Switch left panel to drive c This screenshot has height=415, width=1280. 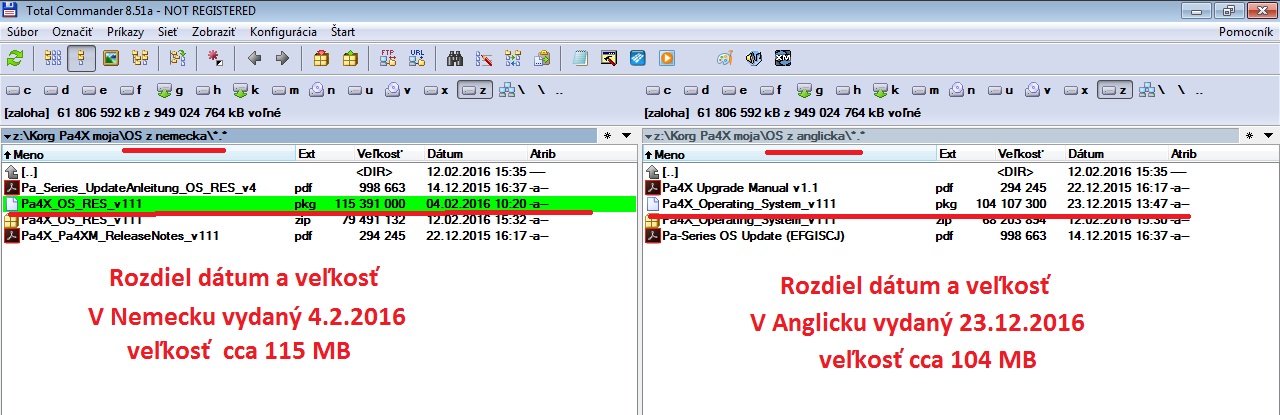(x=19, y=89)
